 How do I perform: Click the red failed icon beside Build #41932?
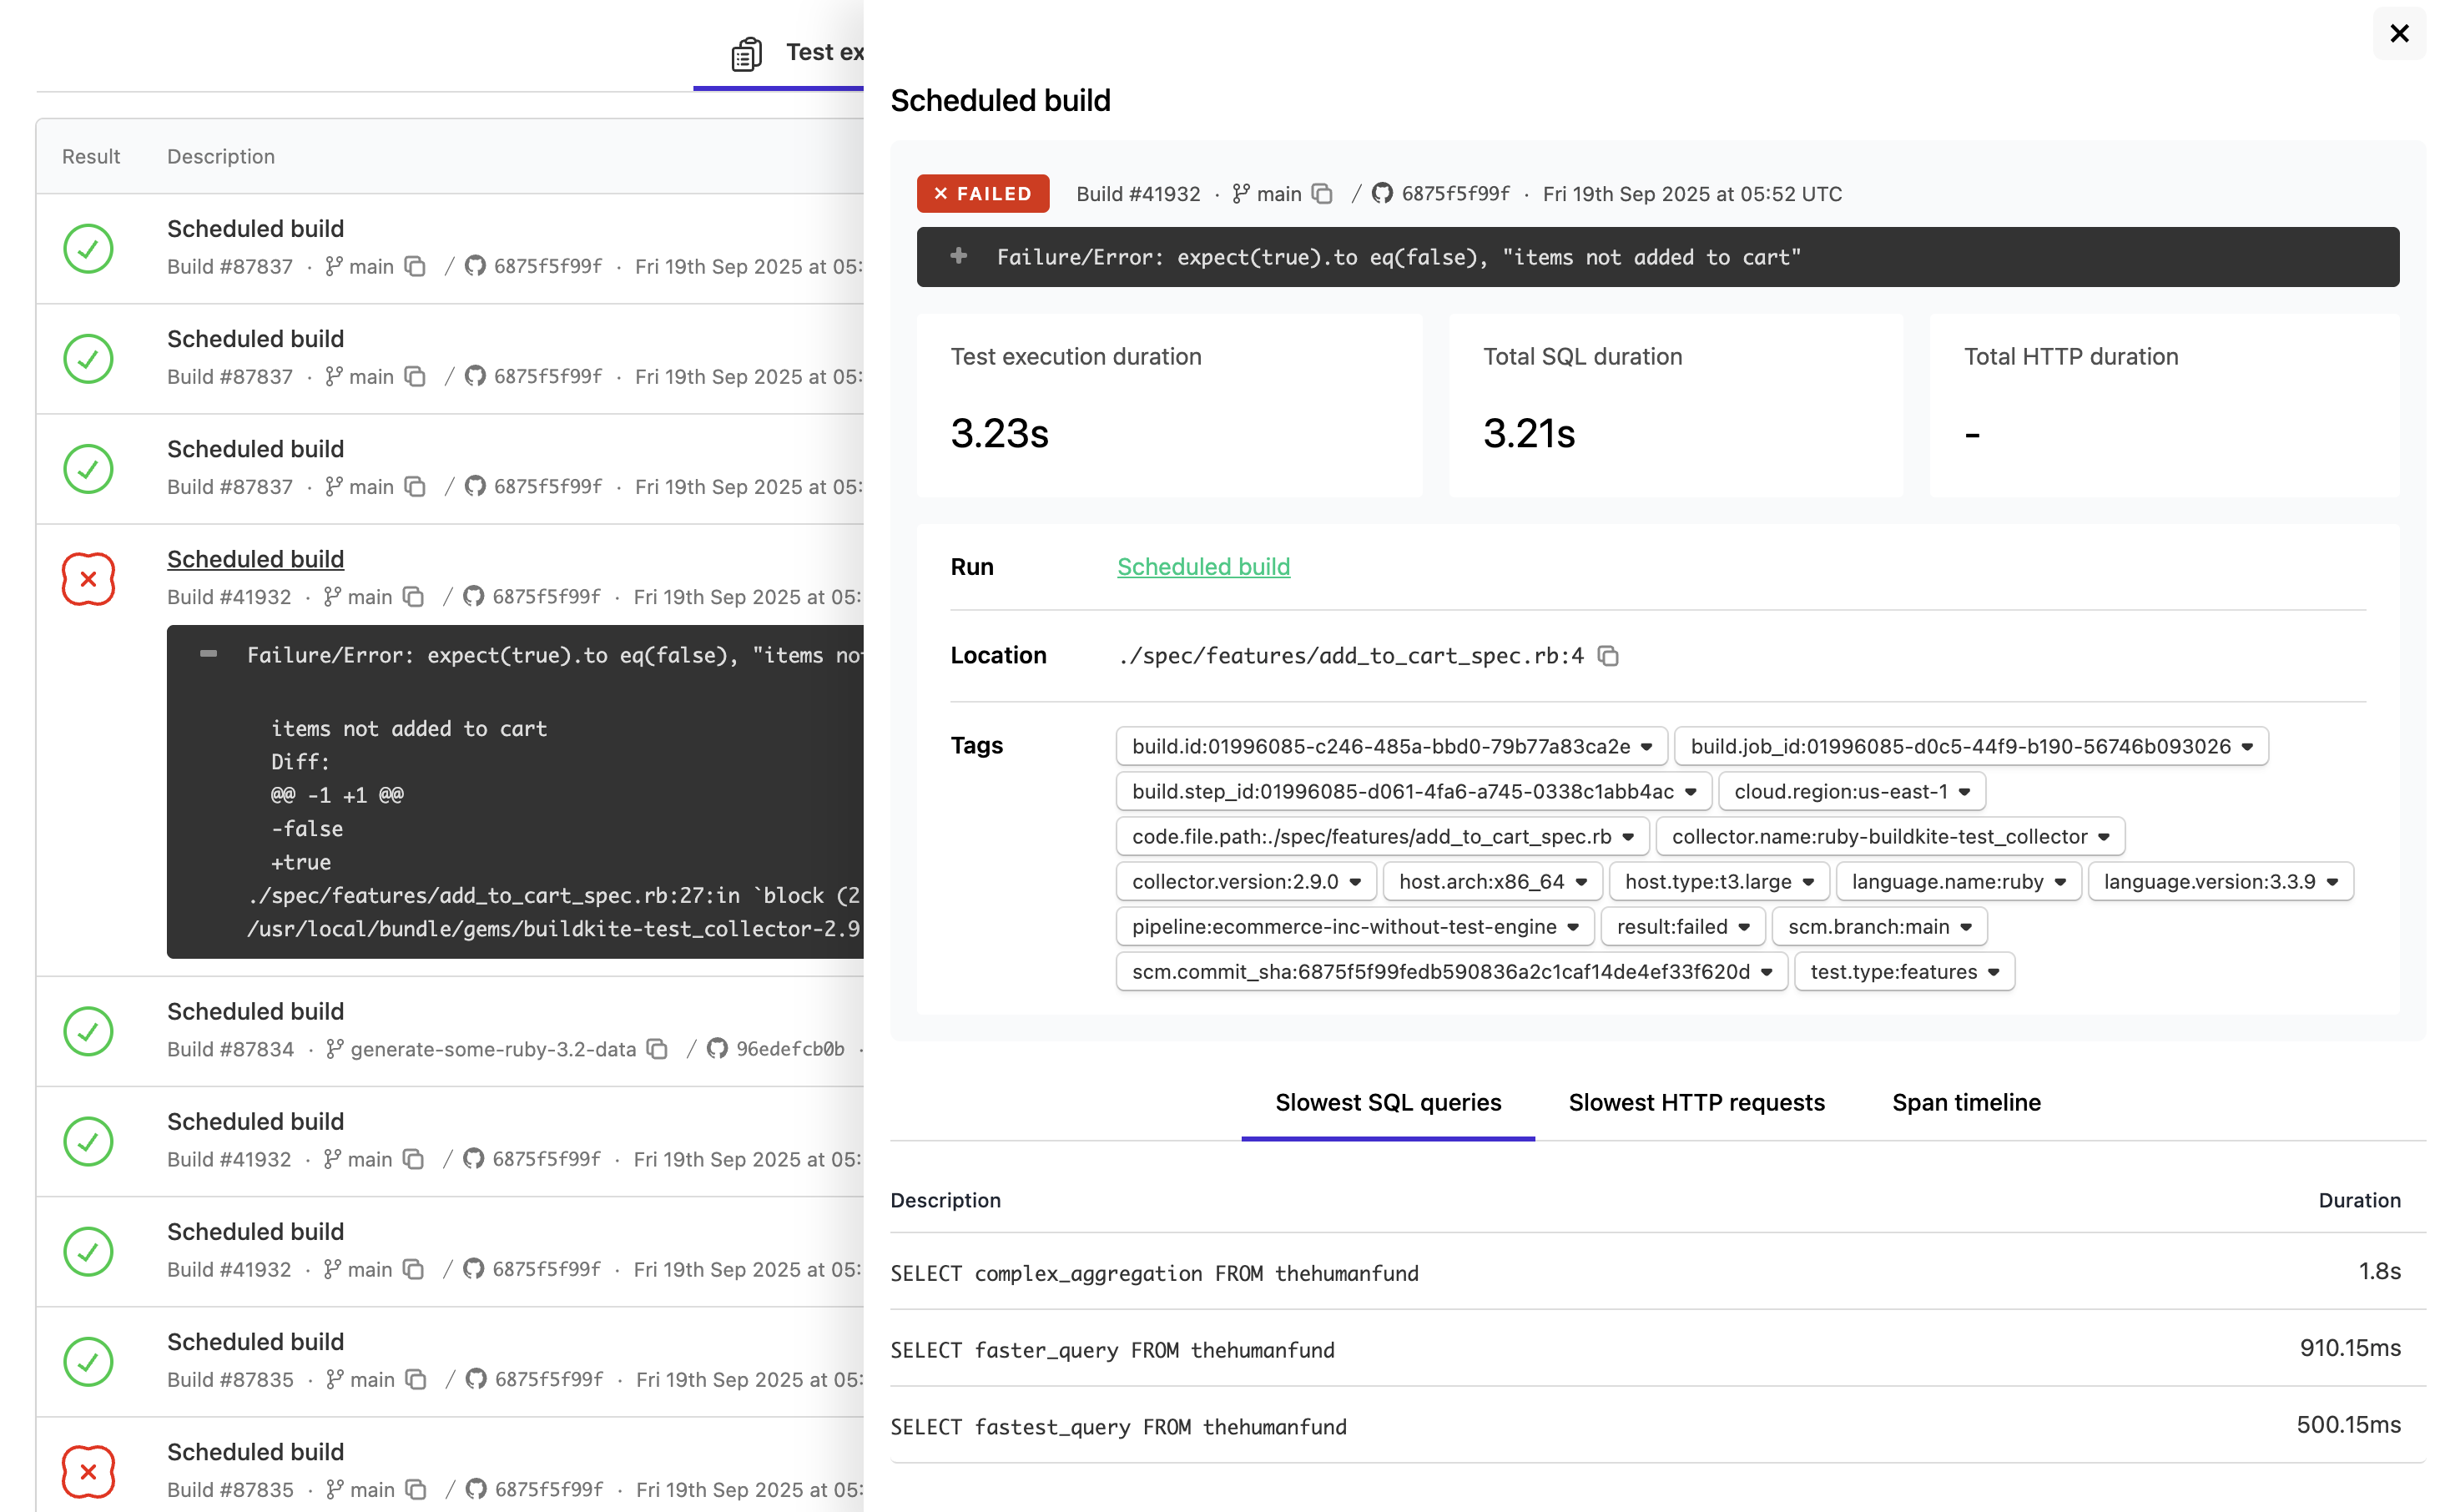point(88,578)
